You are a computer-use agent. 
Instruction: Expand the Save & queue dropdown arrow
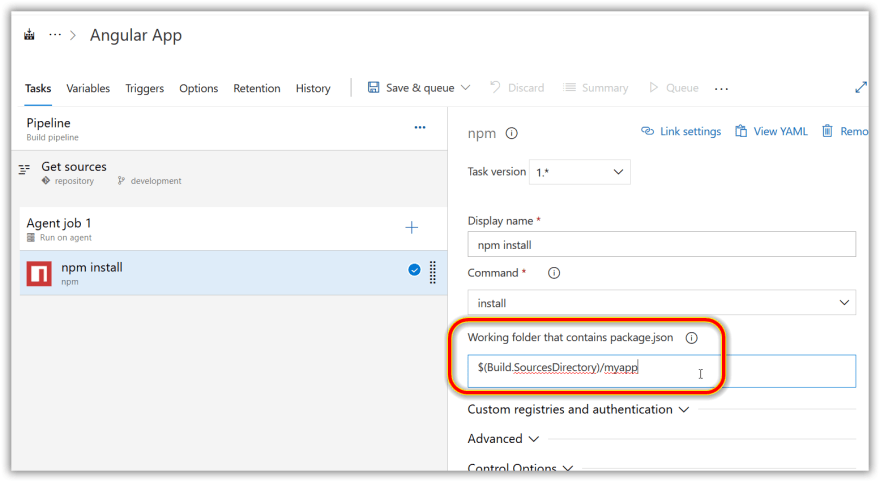pyautogui.click(x=465, y=88)
